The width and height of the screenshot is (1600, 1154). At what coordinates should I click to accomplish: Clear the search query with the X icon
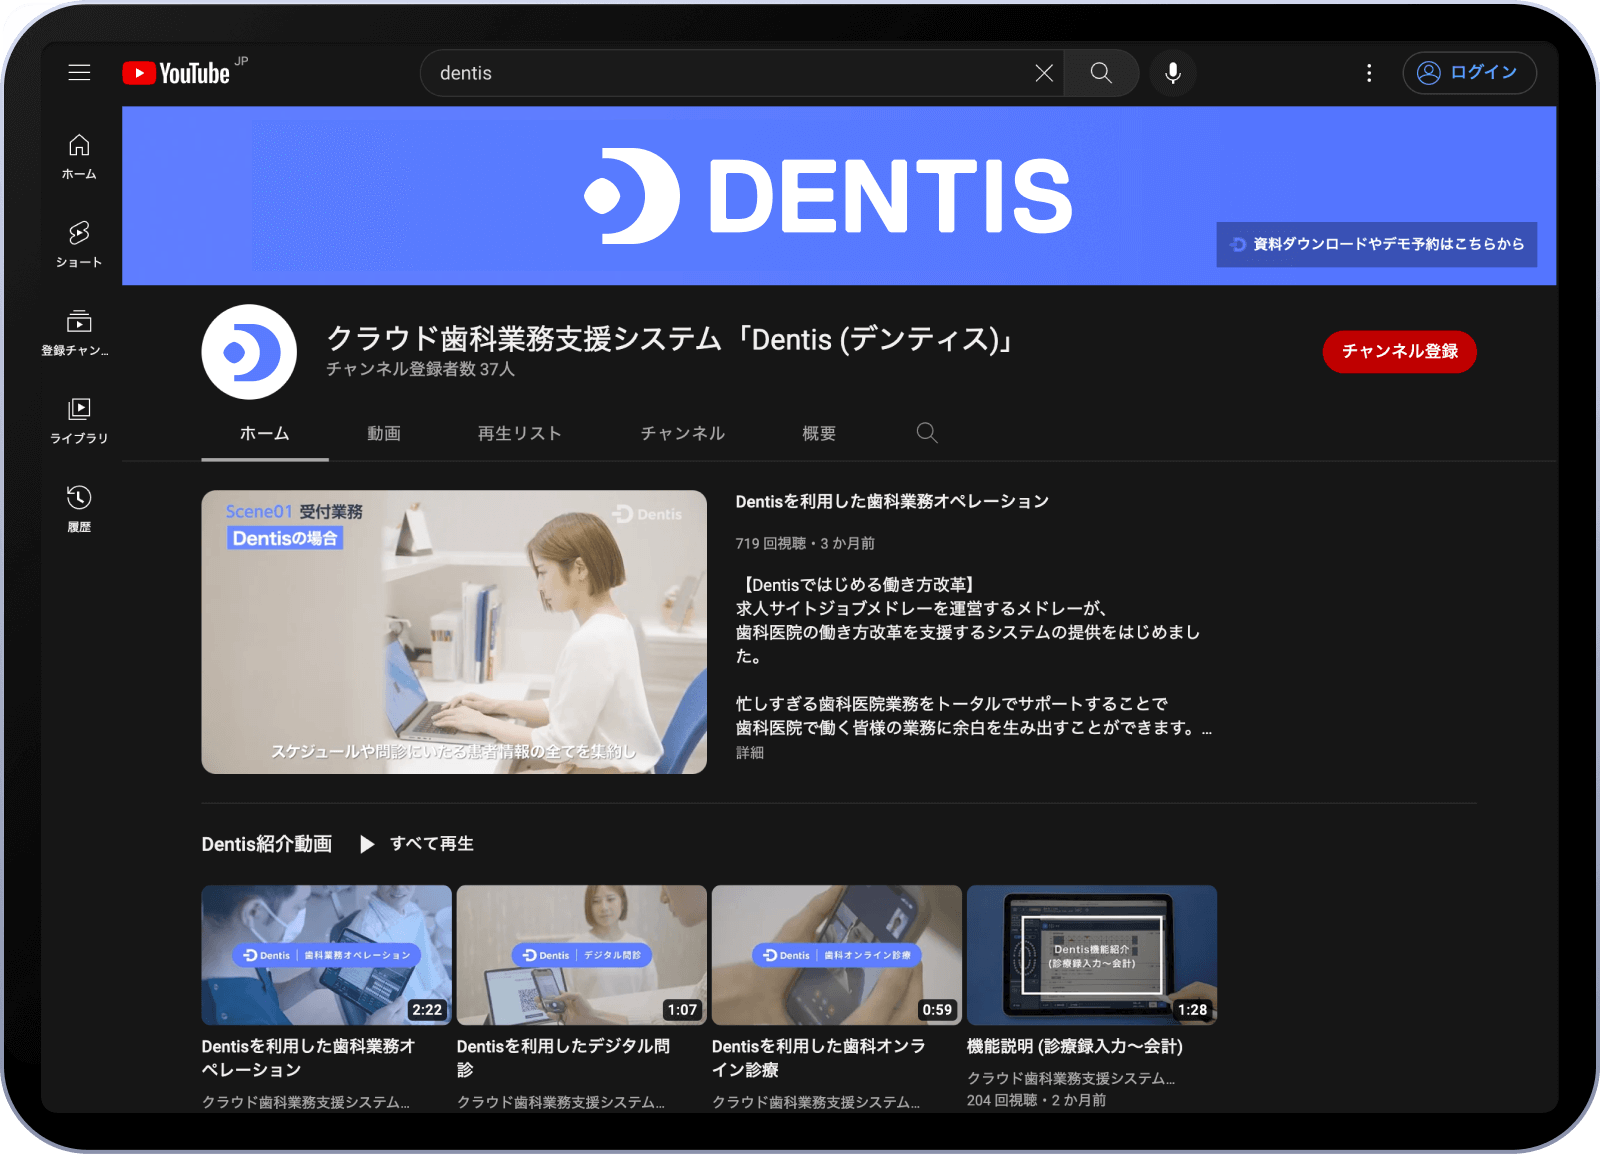[1043, 72]
